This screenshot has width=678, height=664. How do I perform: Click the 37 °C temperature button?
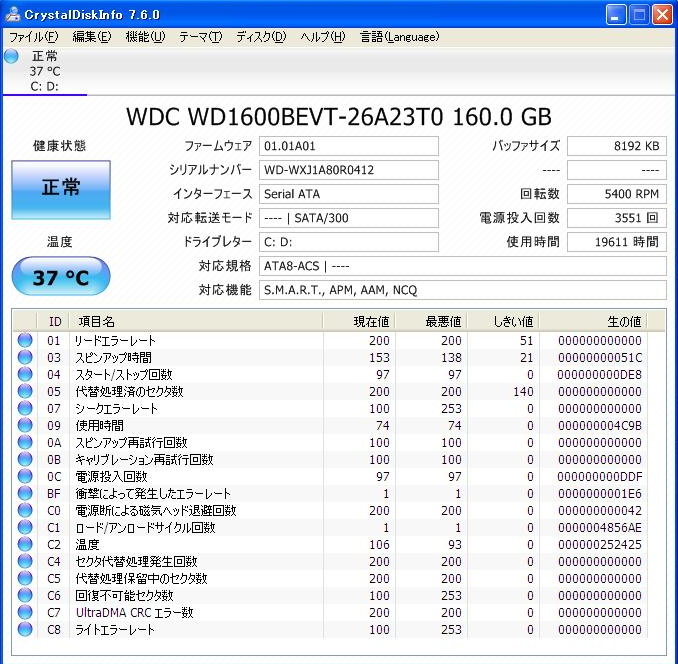pos(61,277)
